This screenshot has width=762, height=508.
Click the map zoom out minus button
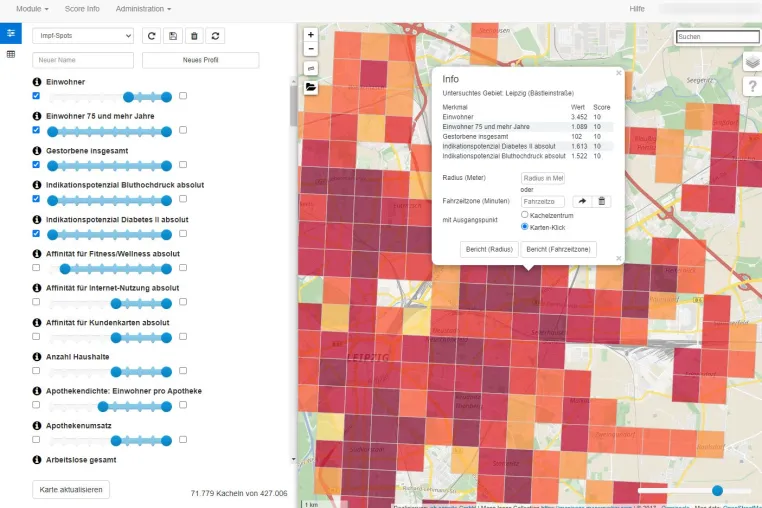311,49
